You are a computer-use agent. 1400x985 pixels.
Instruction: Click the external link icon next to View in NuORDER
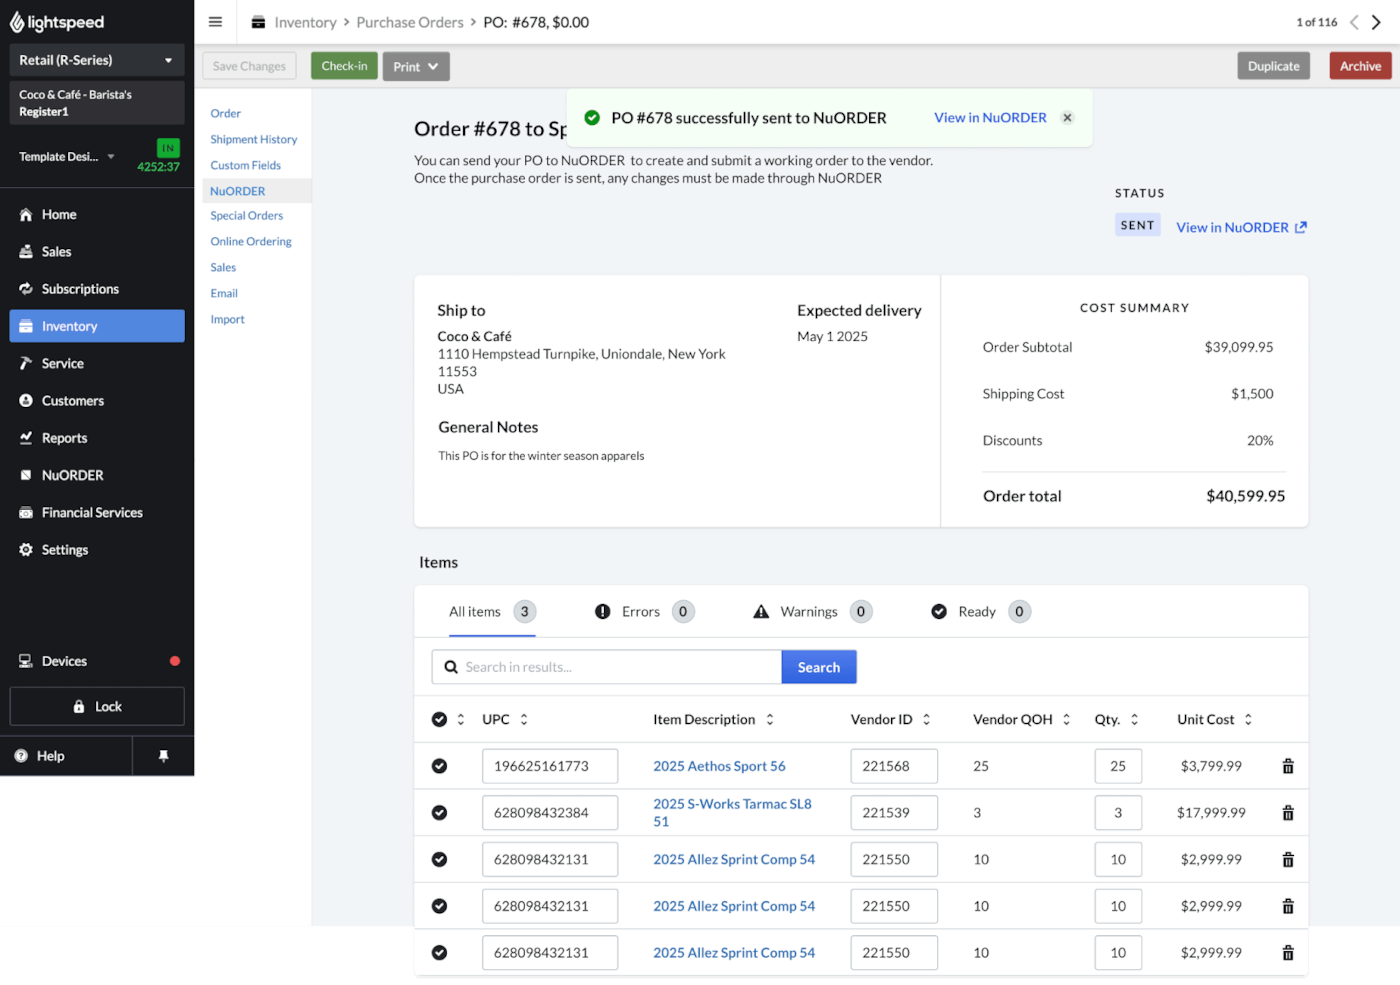pyautogui.click(x=1301, y=227)
